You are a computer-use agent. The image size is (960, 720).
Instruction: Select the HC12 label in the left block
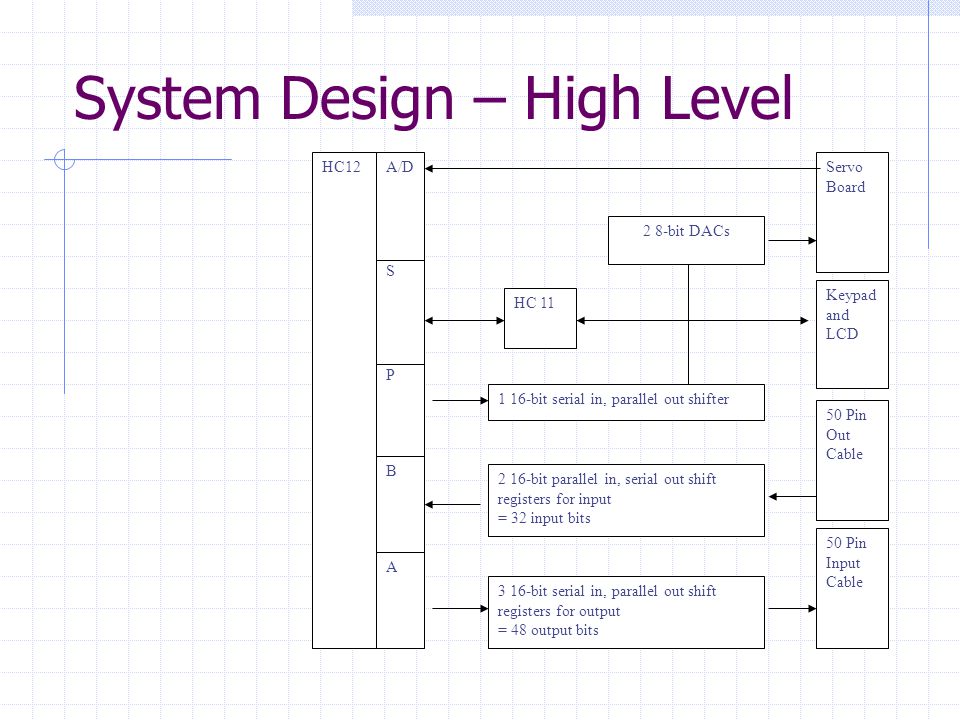click(x=341, y=167)
